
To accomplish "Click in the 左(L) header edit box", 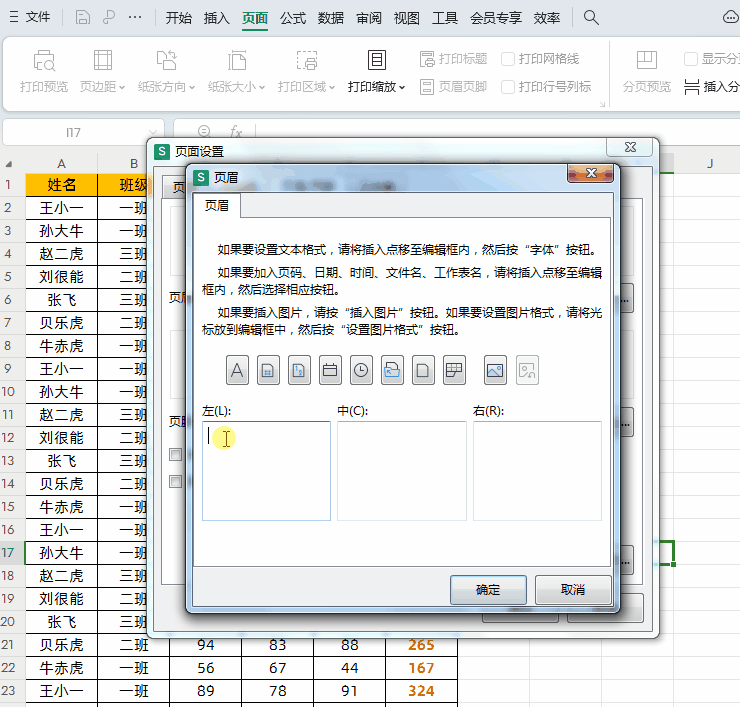I will coord(266,471).
